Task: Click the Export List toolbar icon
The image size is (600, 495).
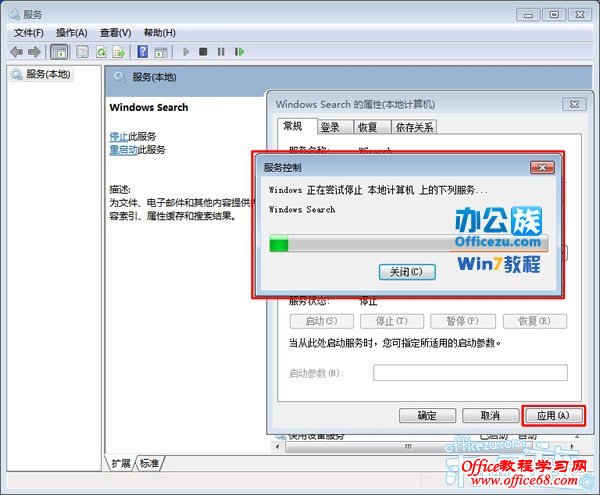Action: click(x=119, y=52)
